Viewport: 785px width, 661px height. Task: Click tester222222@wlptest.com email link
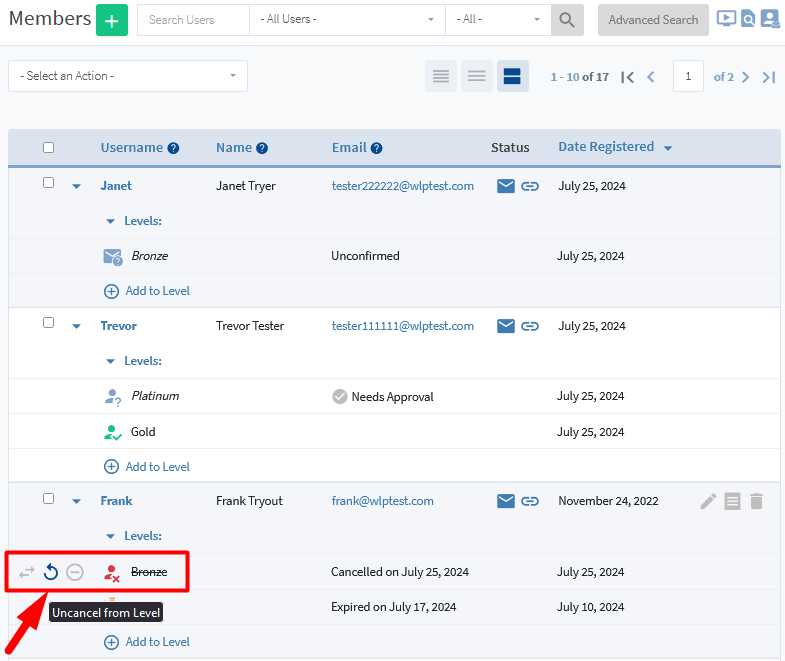(x=403, y=186)
